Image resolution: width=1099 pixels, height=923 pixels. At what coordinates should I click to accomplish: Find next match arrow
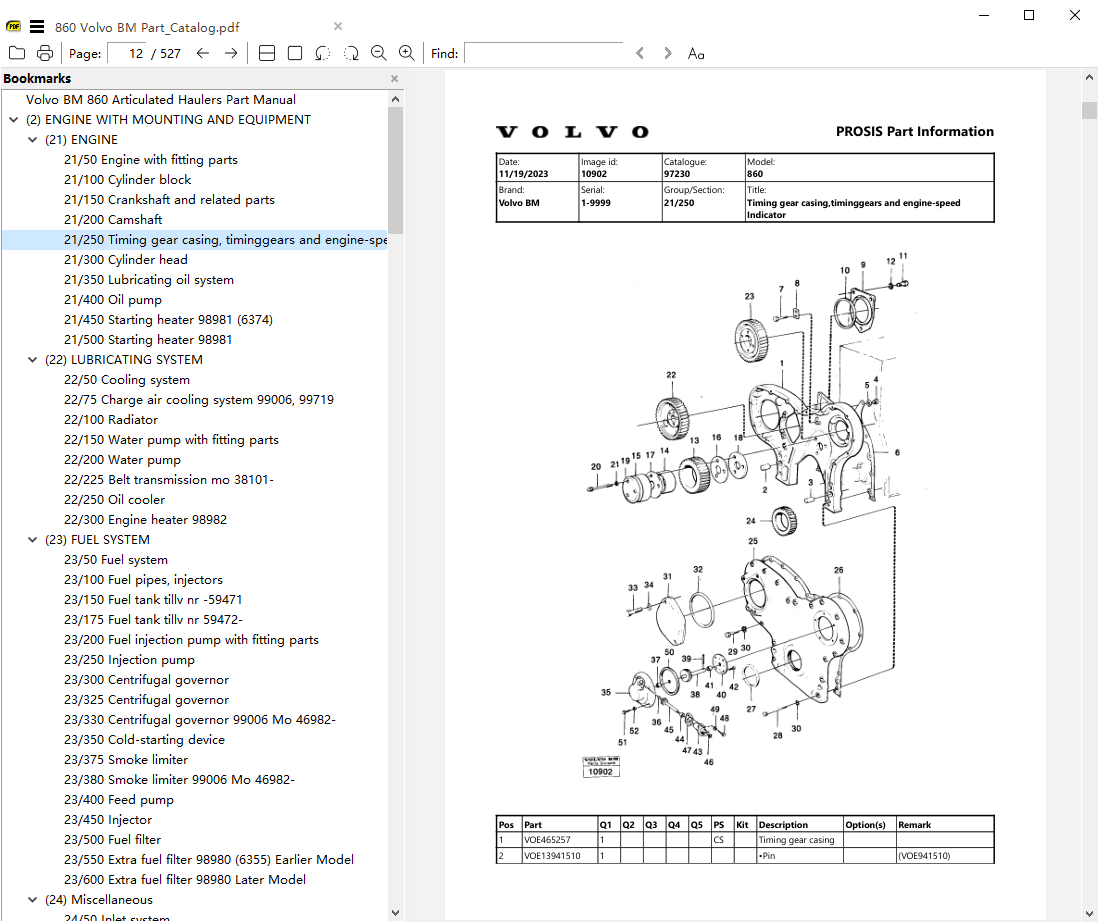(x=668, y=53)
